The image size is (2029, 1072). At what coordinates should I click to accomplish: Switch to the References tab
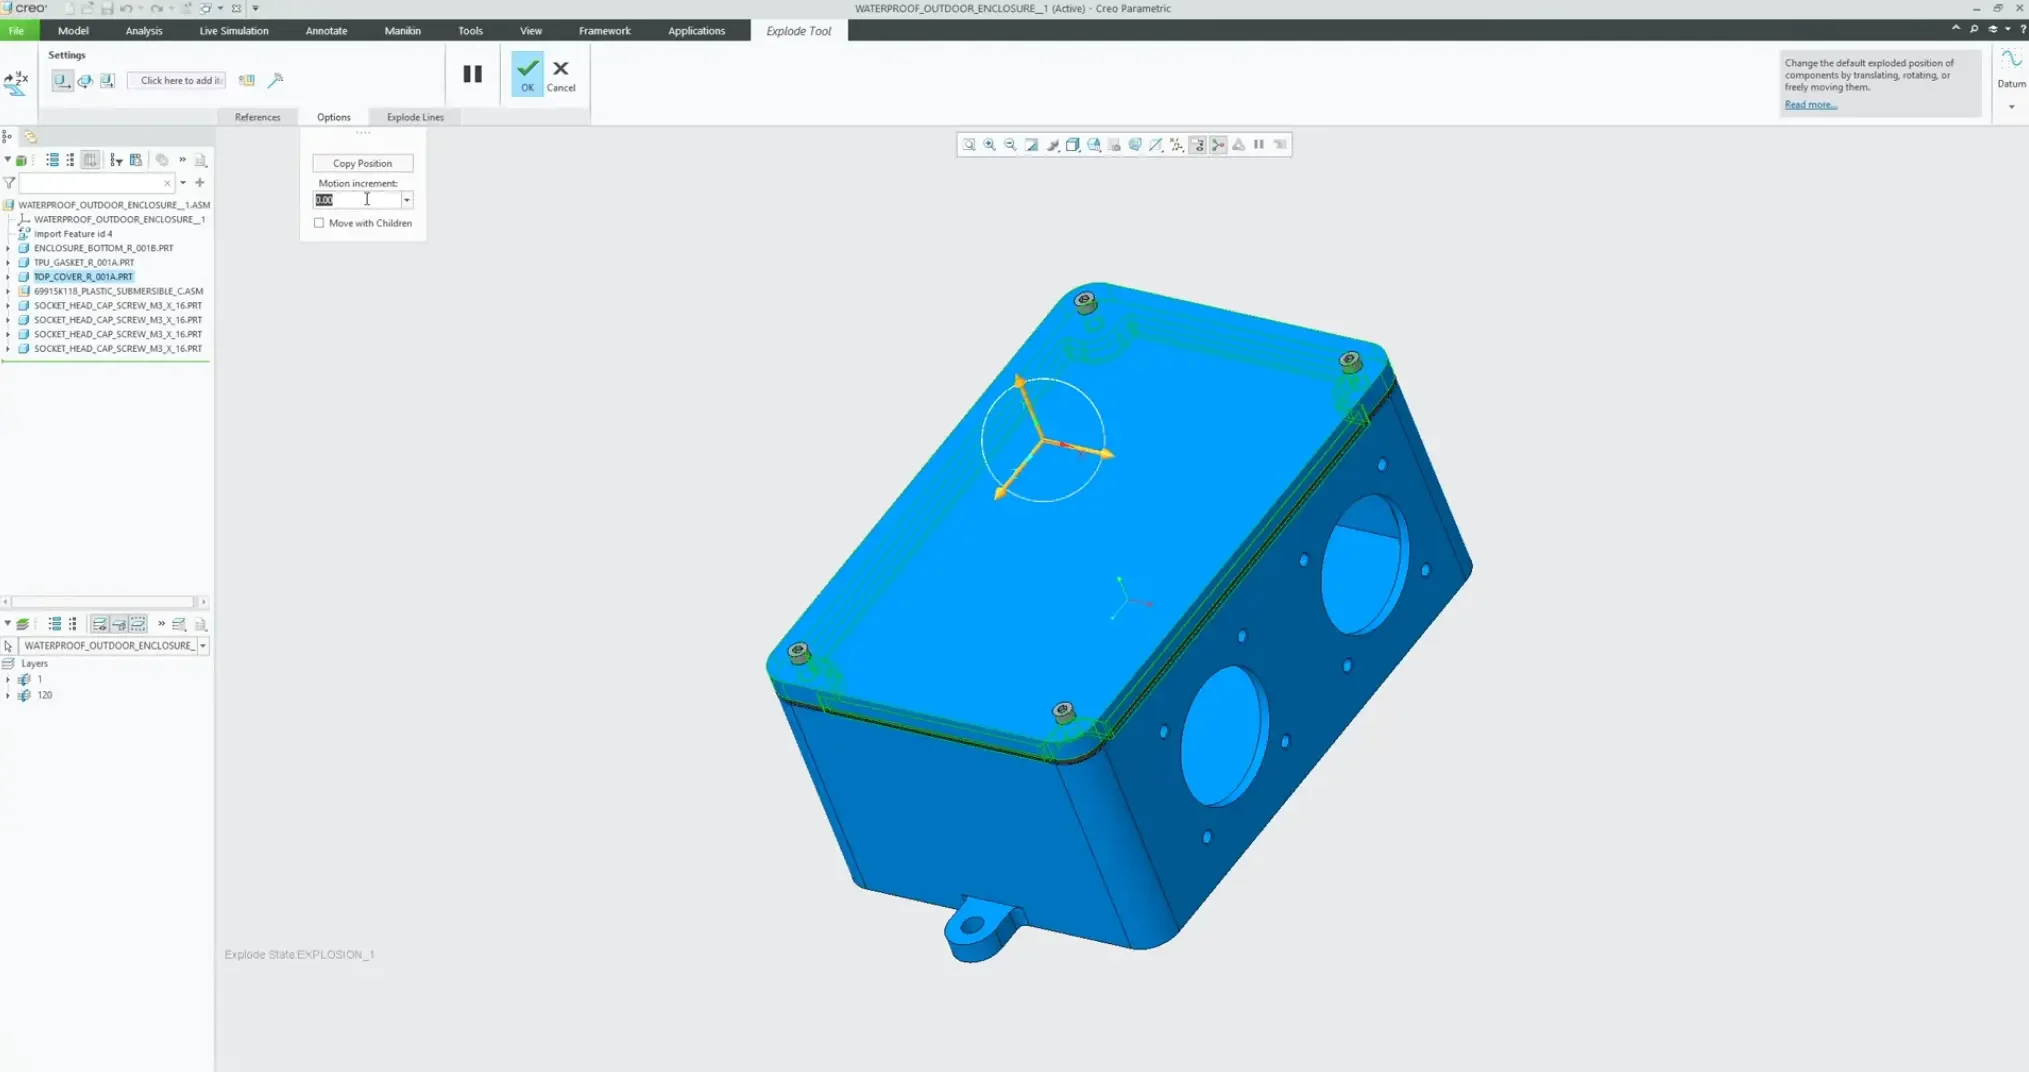click(x=257, y=117)
